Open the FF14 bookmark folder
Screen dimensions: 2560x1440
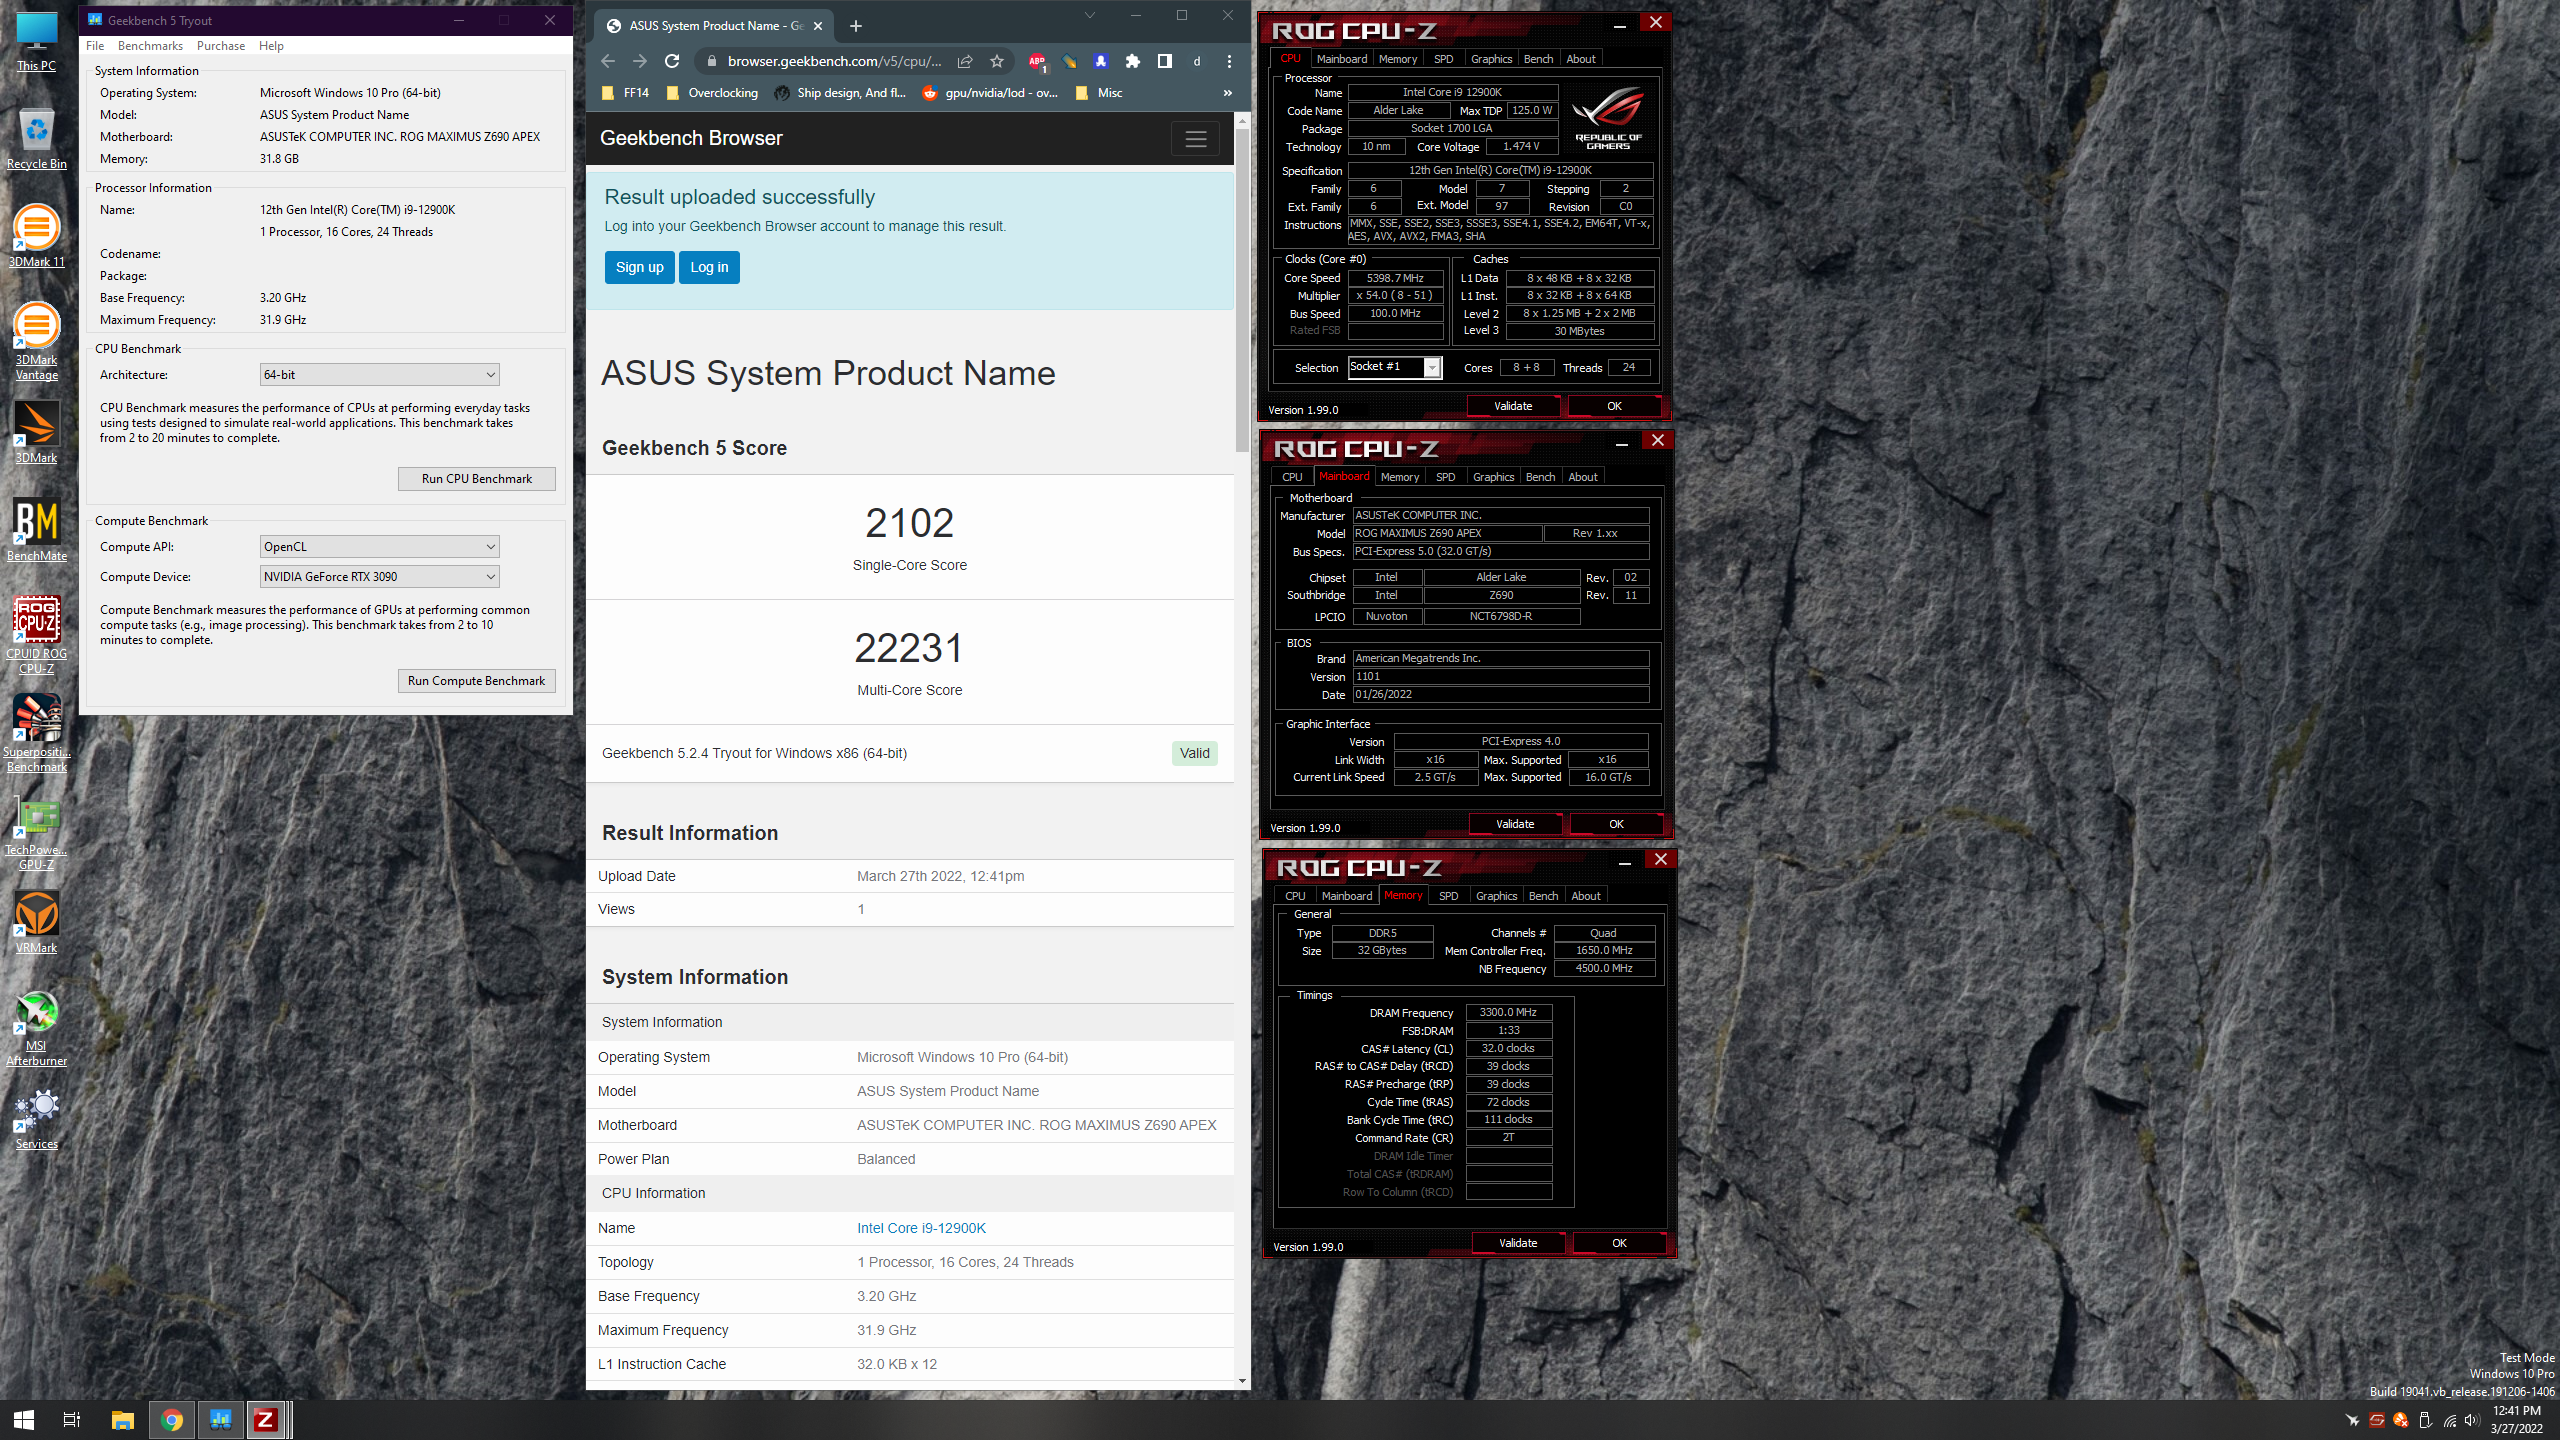pyautogui.click(x=626, y=93)
